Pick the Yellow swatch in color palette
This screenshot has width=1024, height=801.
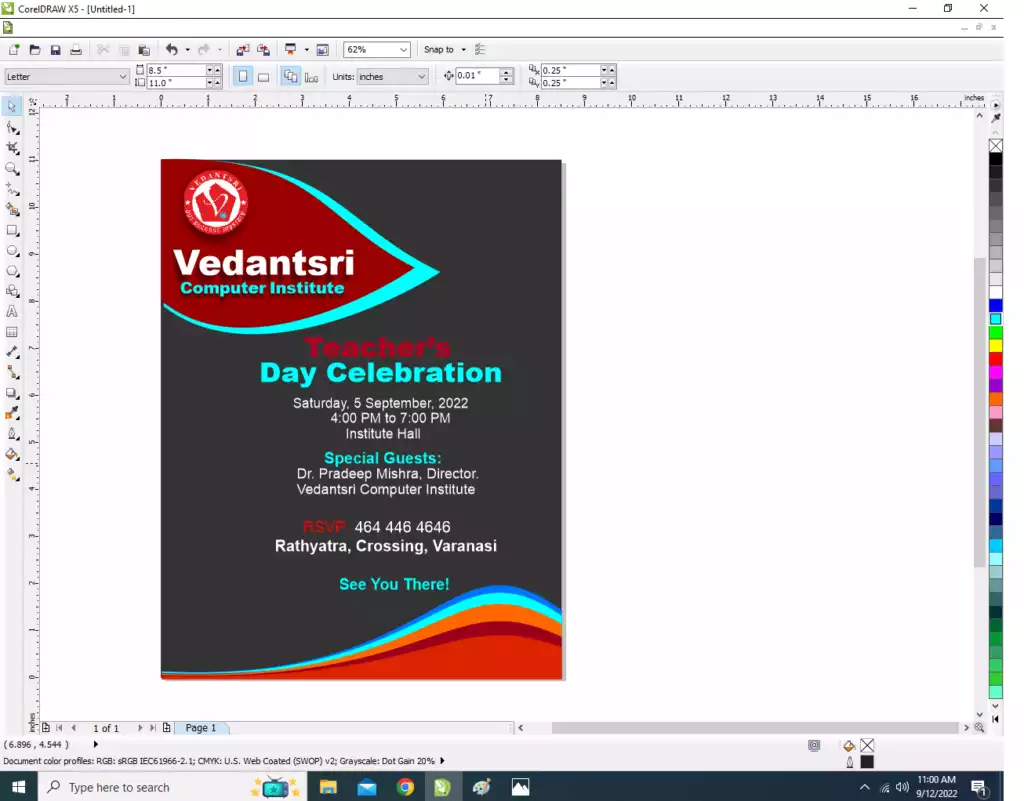(995, 345)
